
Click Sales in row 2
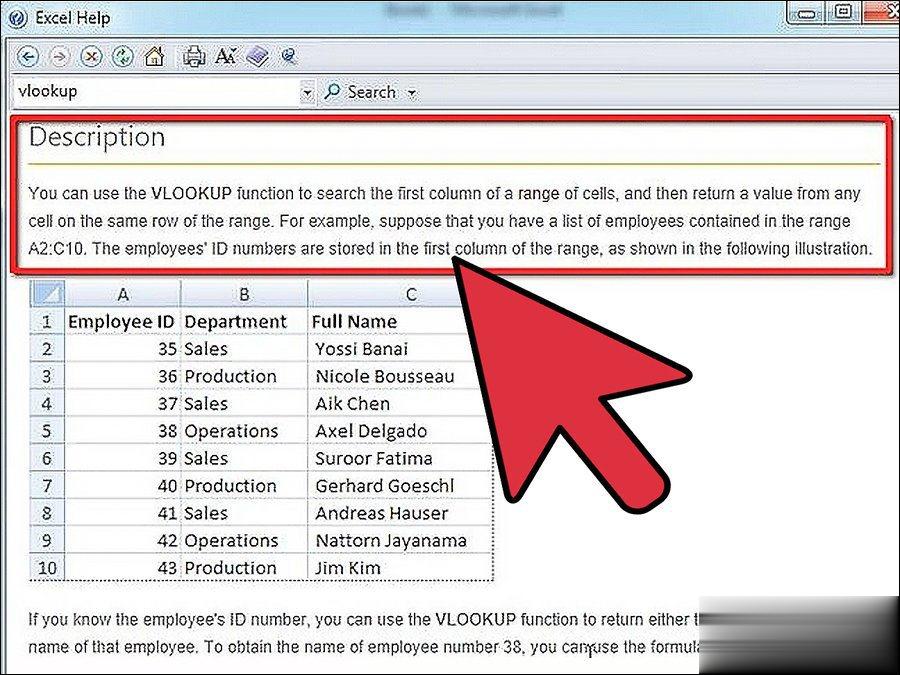point(244,349)
